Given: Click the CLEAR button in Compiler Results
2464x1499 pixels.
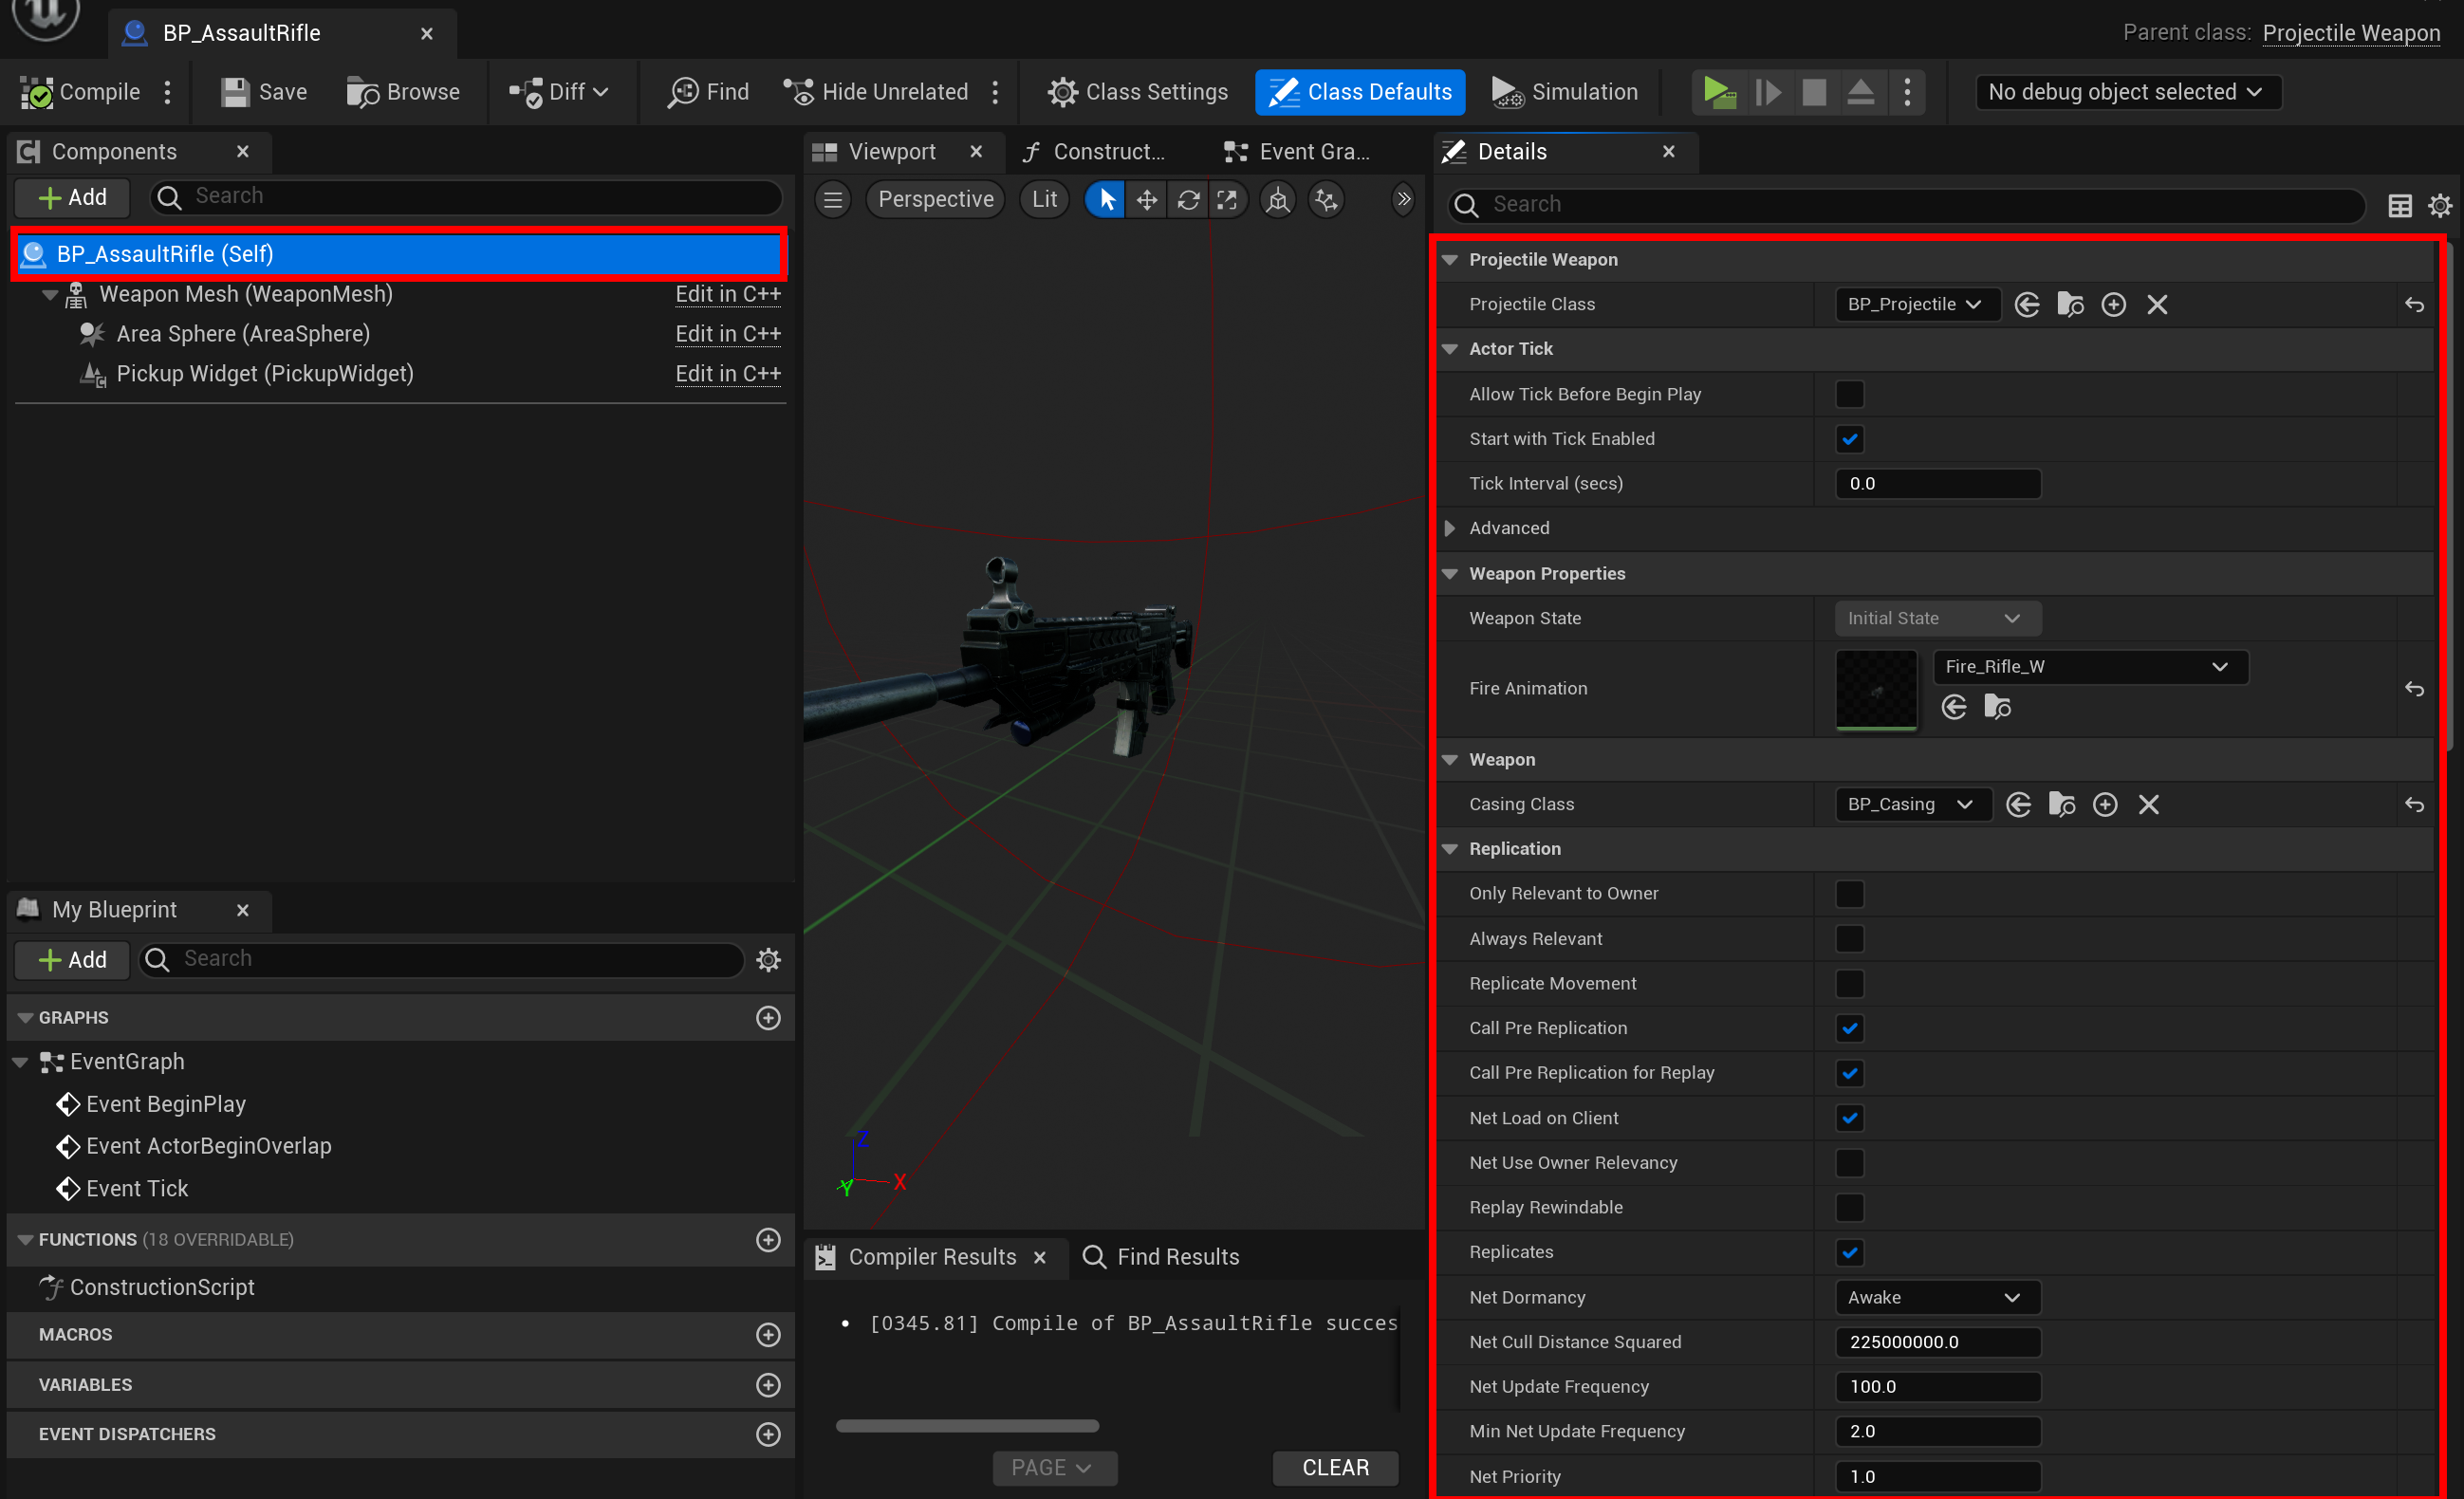Looking at the screenshot, I should tap(1335, 1467).
